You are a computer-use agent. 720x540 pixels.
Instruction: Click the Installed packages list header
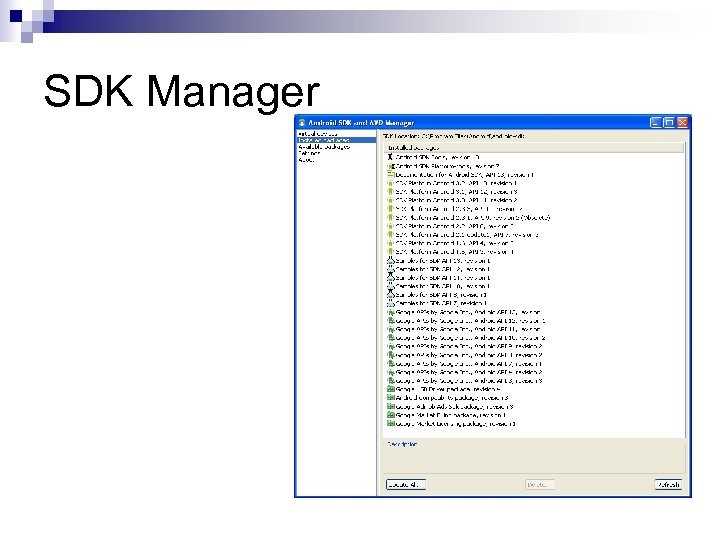point(534,147)
